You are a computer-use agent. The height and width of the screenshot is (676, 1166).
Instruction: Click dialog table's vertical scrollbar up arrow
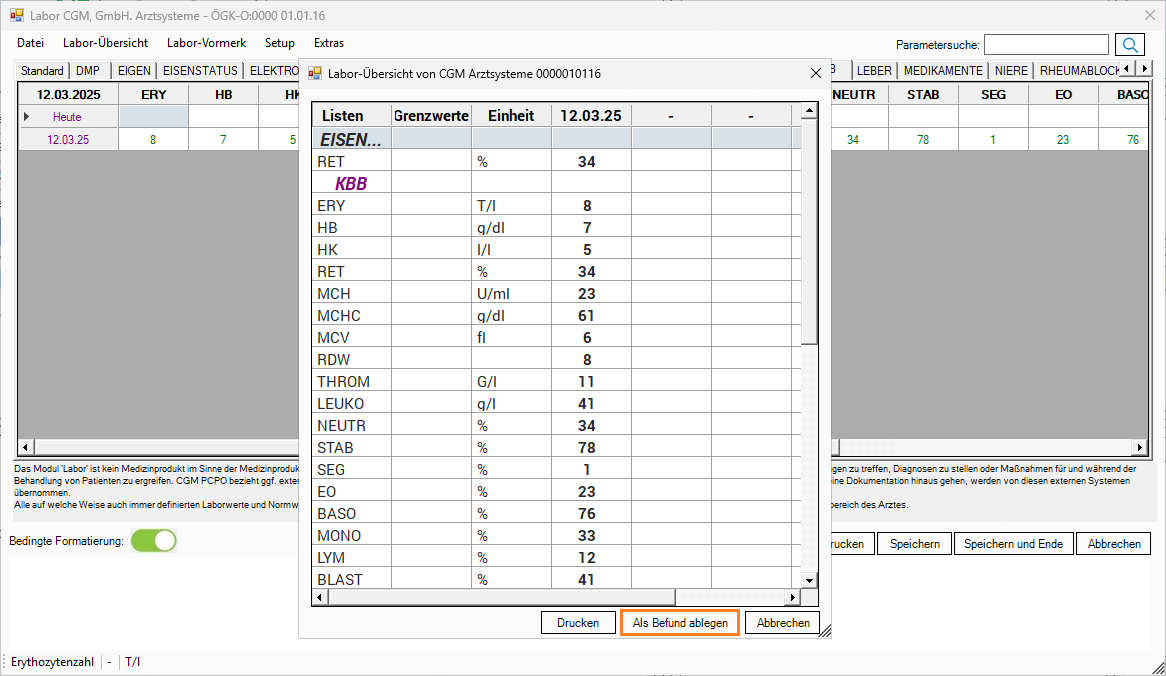click(809, 110)
